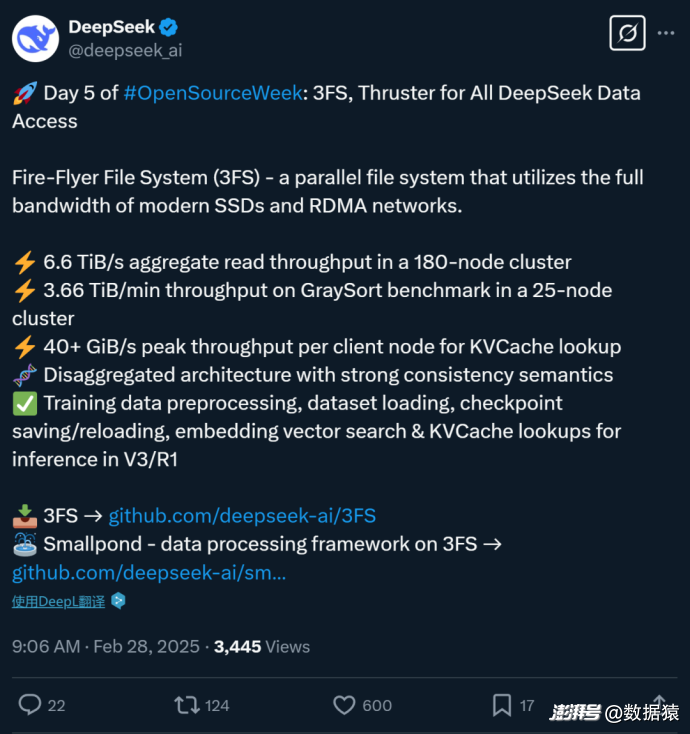The image size is (690, 734).
Task: Open the #OpenSourceWeek hashtag
Action: (213, 93)
